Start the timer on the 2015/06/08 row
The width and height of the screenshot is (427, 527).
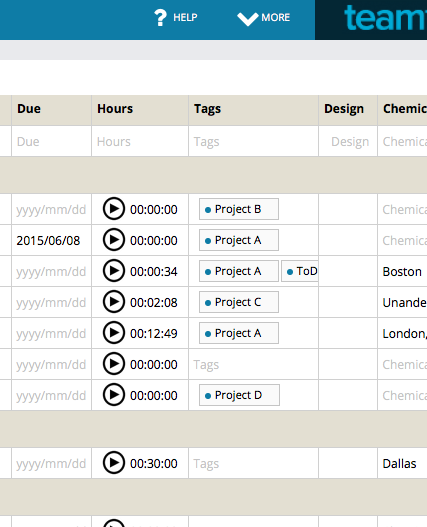click(114, 240)
